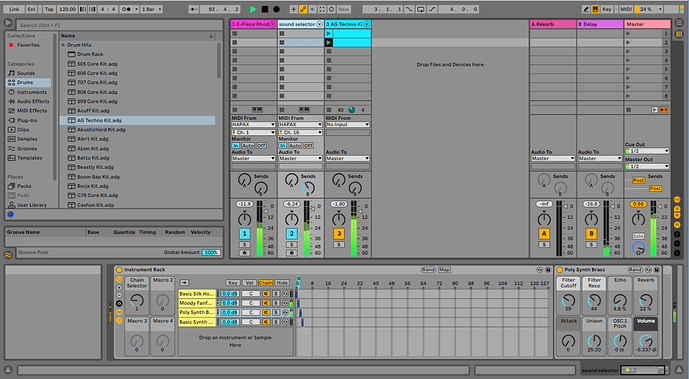689x379 pixels.
Task: Open the sound selector track title dropdown arrow
Action: (x=319, y=24)
